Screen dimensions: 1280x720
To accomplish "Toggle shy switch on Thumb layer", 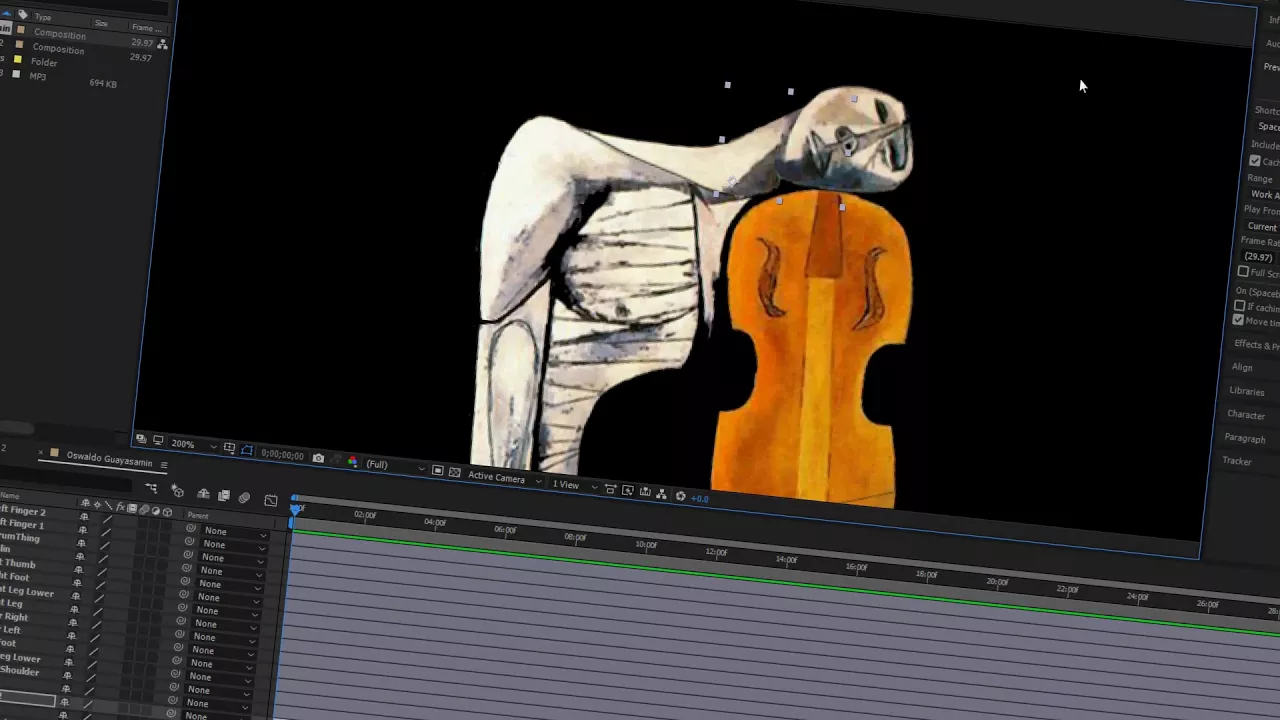I will coord(79,570).
